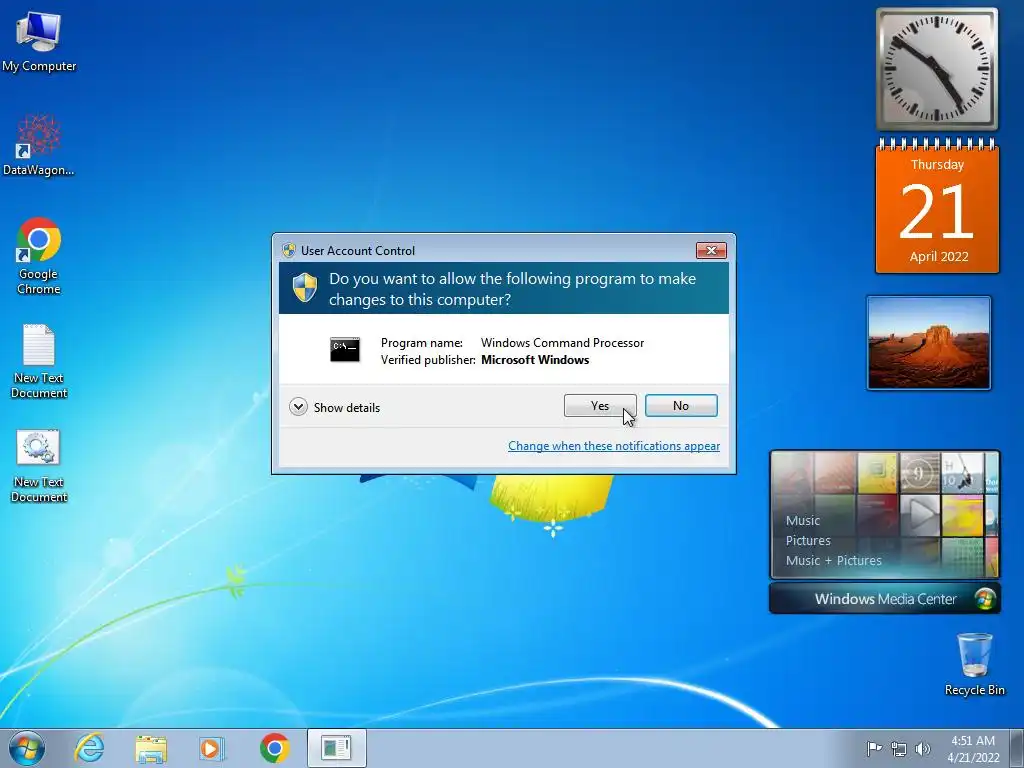Click Yes in User Account Control dialog
The width and height of the screenshot is (1024, 768).
(x=600, y=406)
